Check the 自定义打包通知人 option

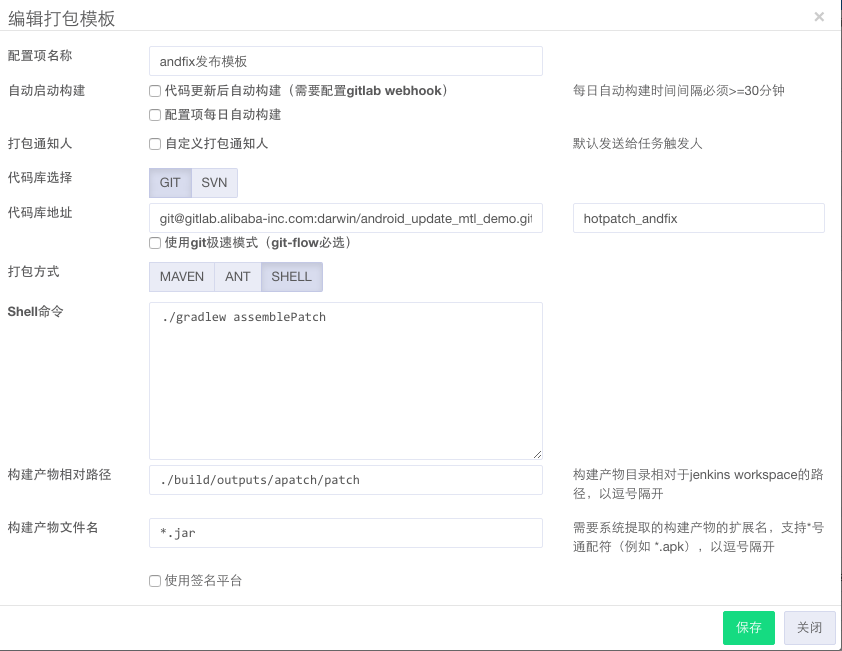pyautogui.click(x=155, y=144)
